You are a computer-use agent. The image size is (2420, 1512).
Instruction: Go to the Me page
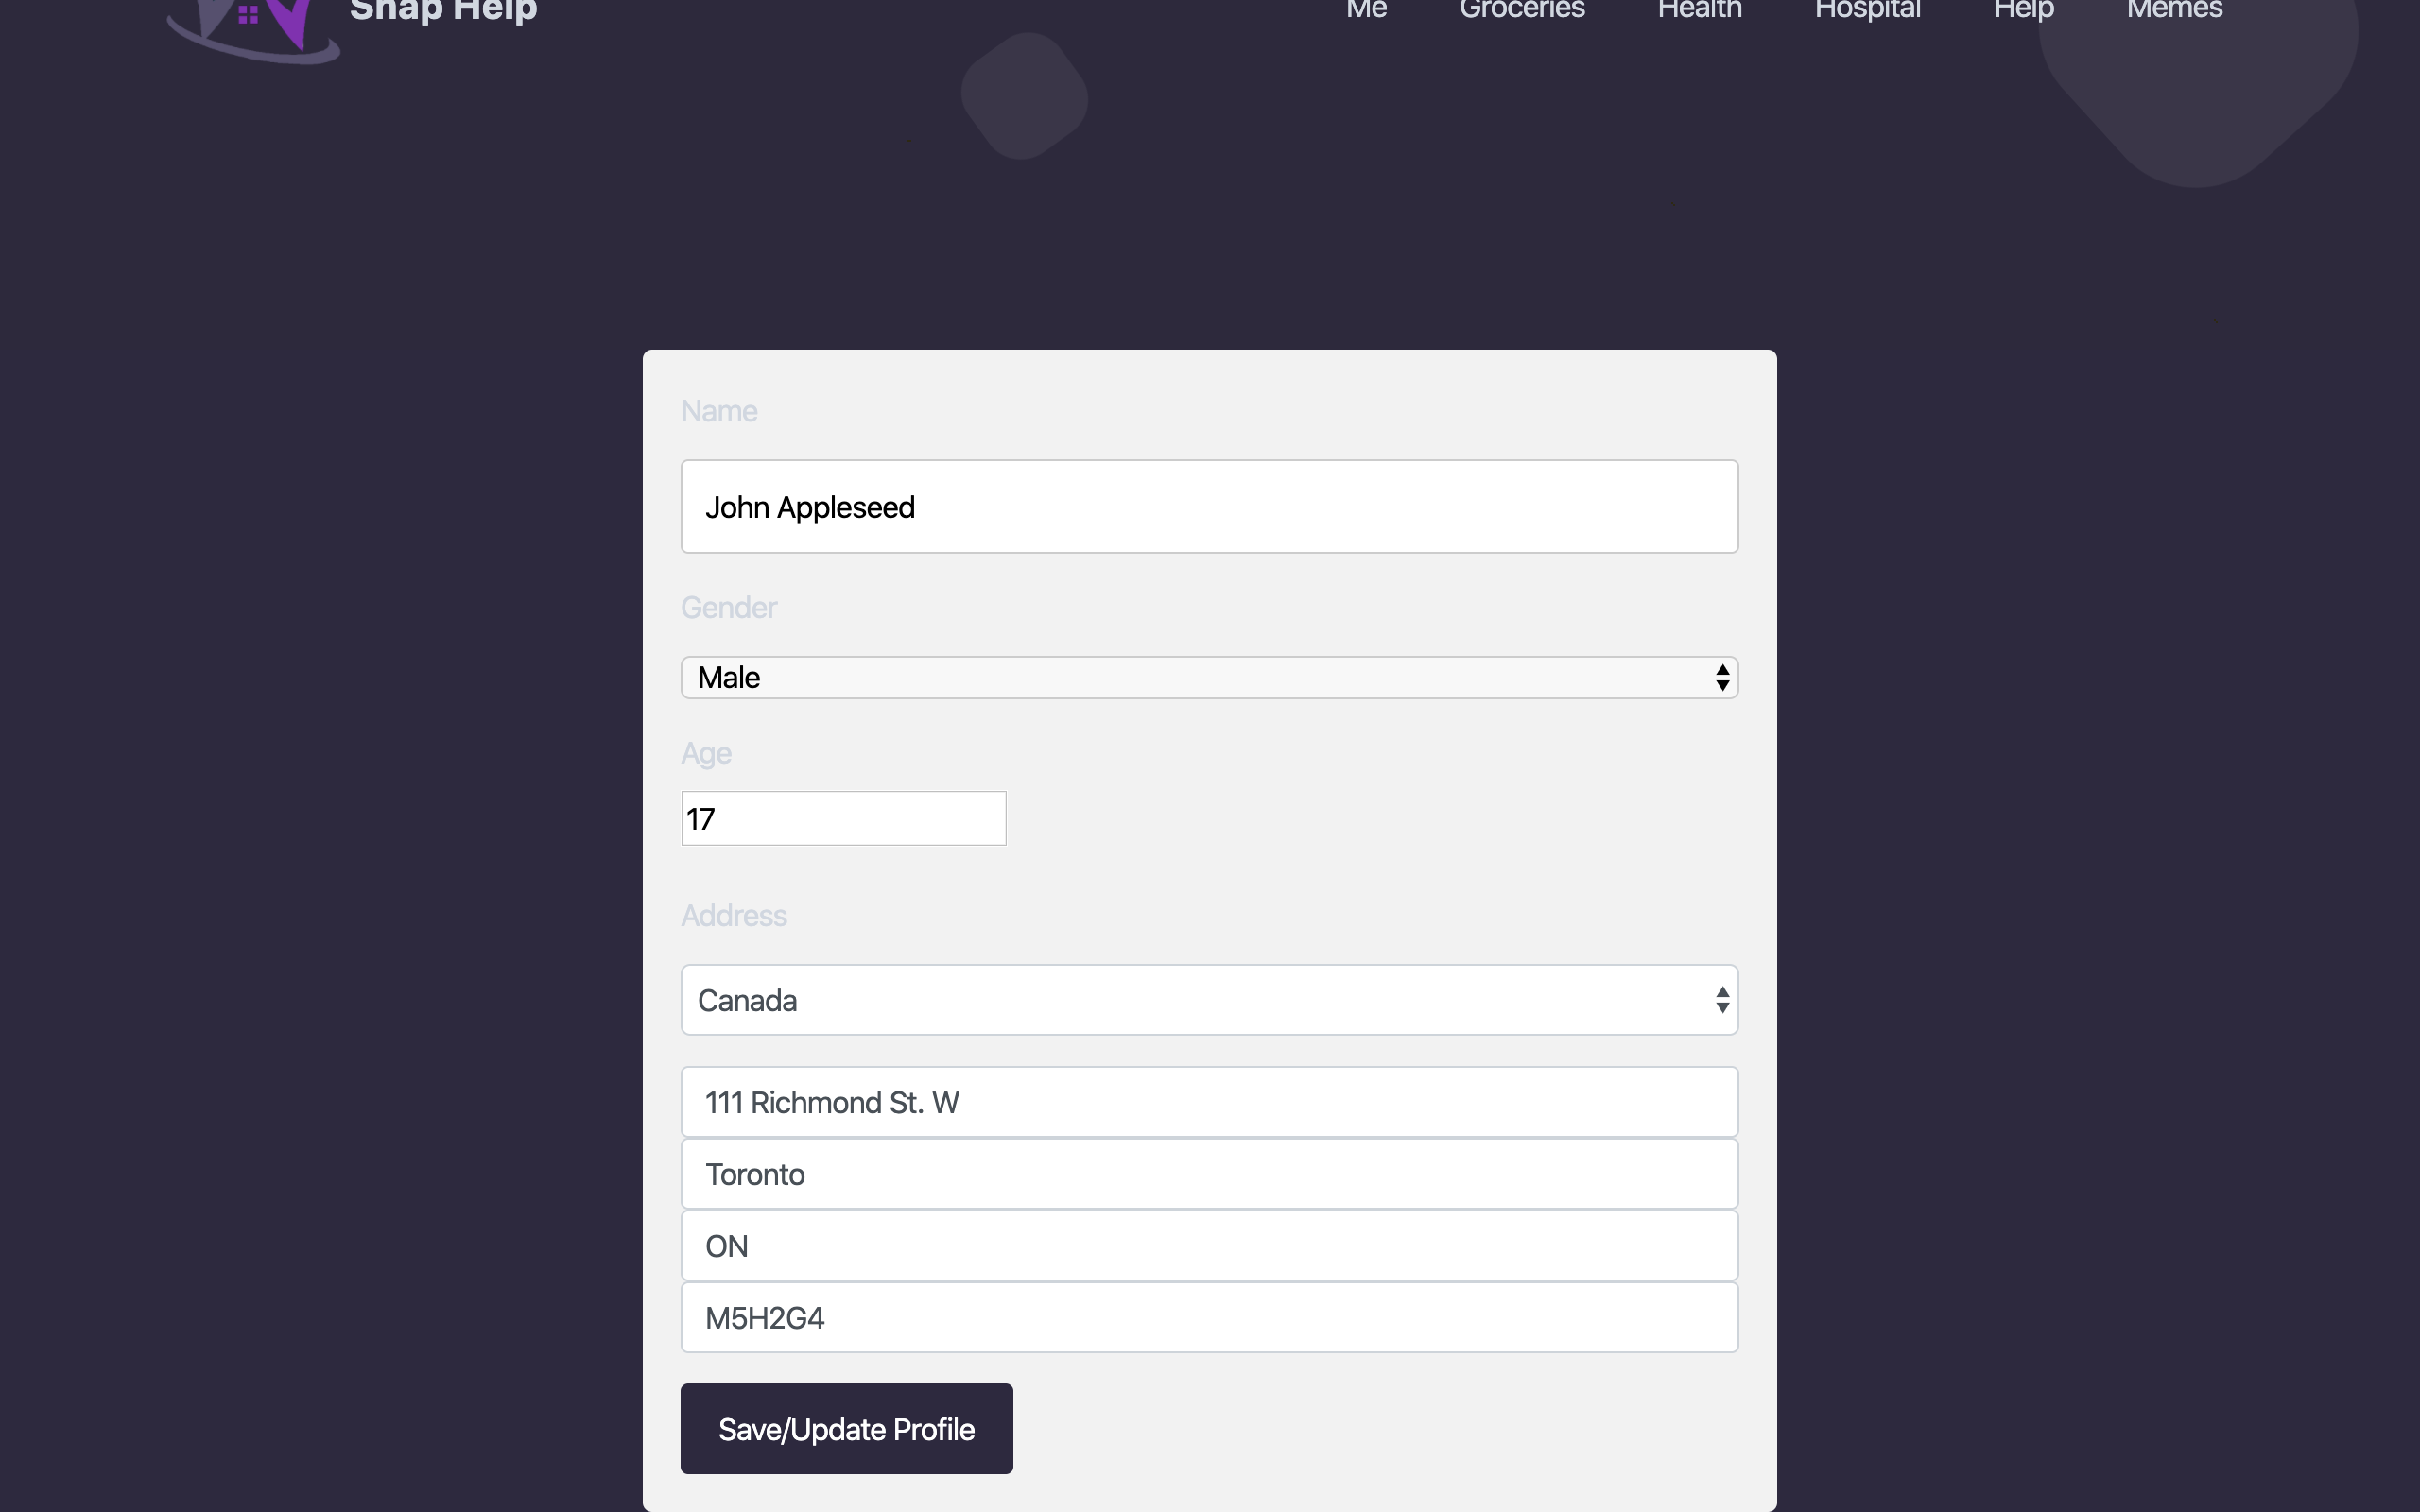[x=1366, y=10]
